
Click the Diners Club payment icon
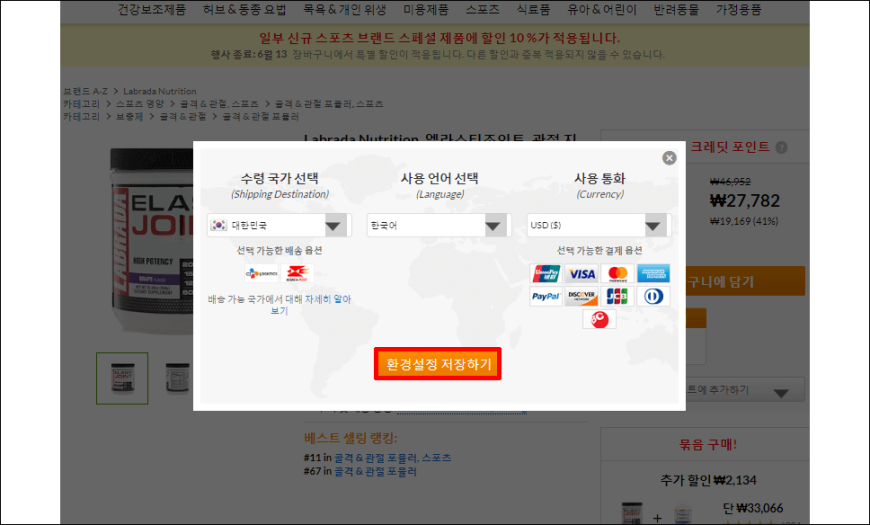click(x=653, y=296)
